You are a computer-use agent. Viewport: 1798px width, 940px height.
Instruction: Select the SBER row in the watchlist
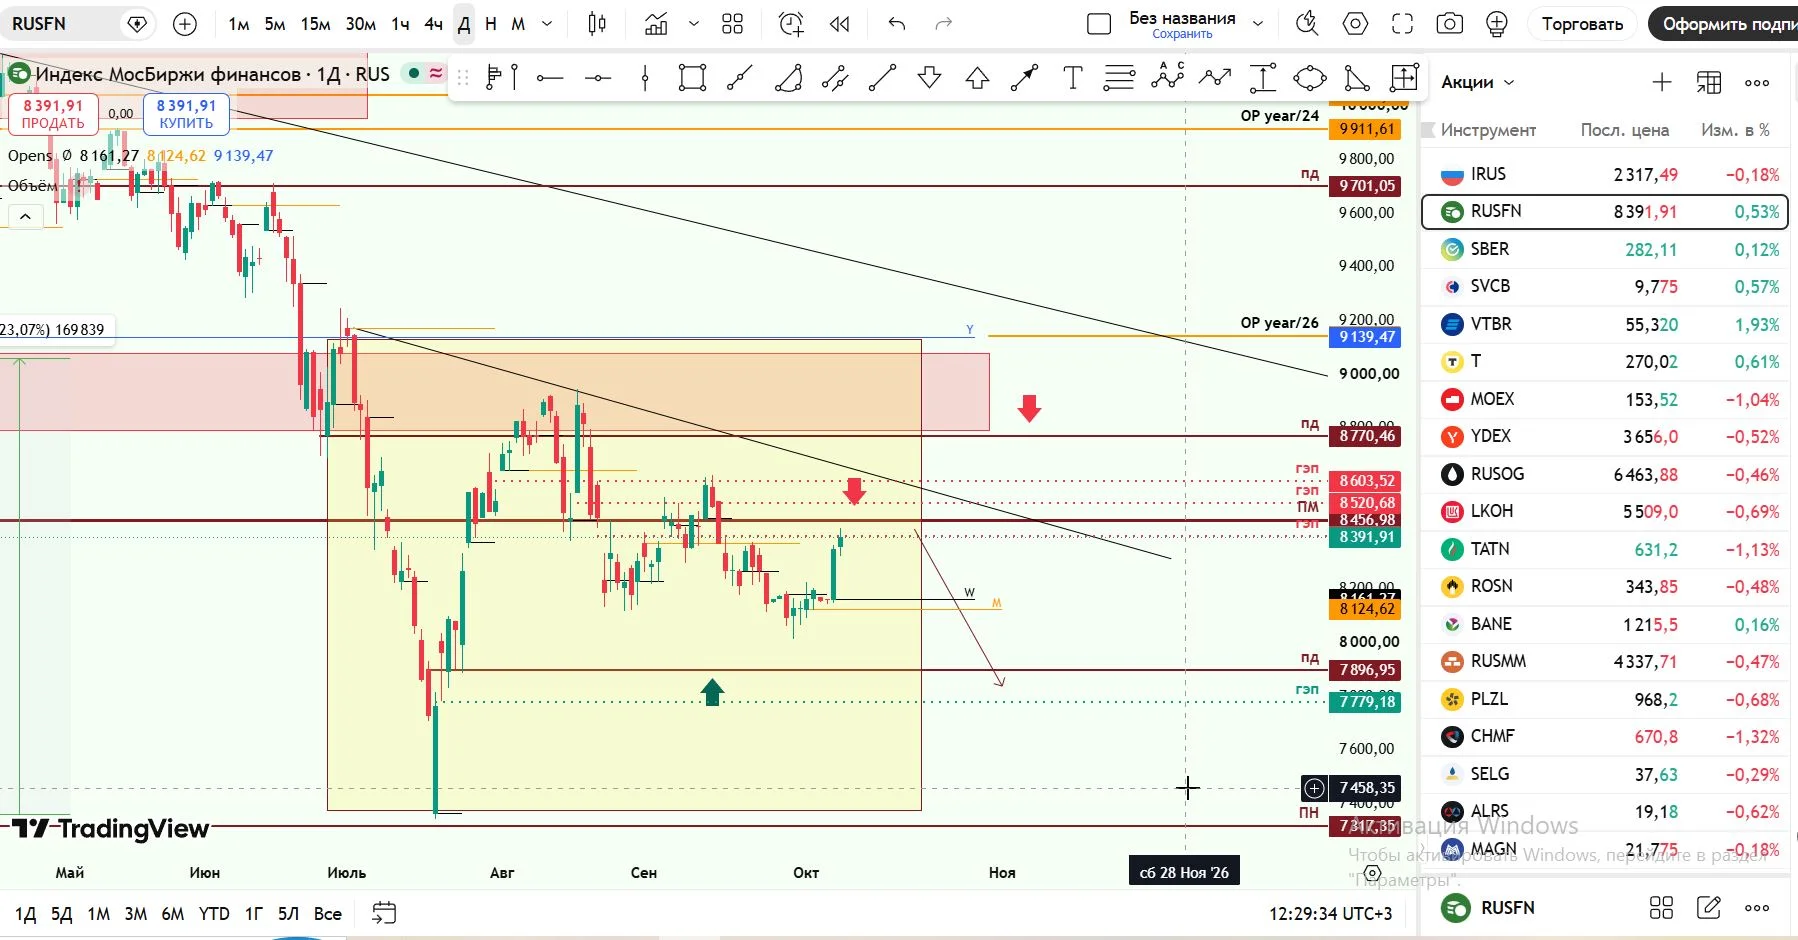1605,249
